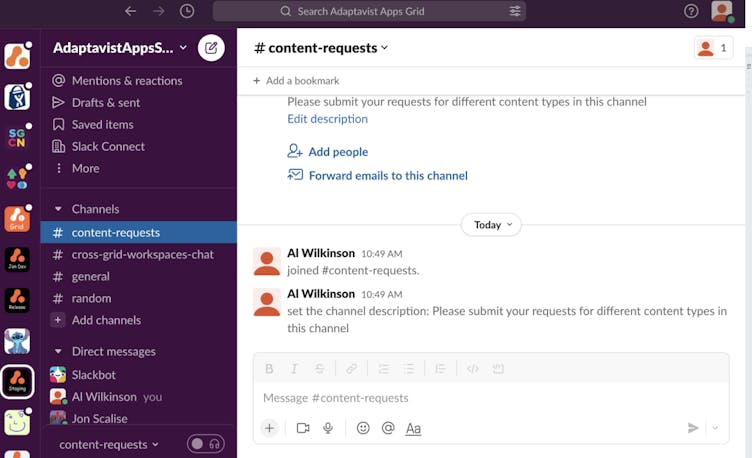752x458 pixels.
Task: Select the content-requests channel in sidebar
Action: pos(139,233)
